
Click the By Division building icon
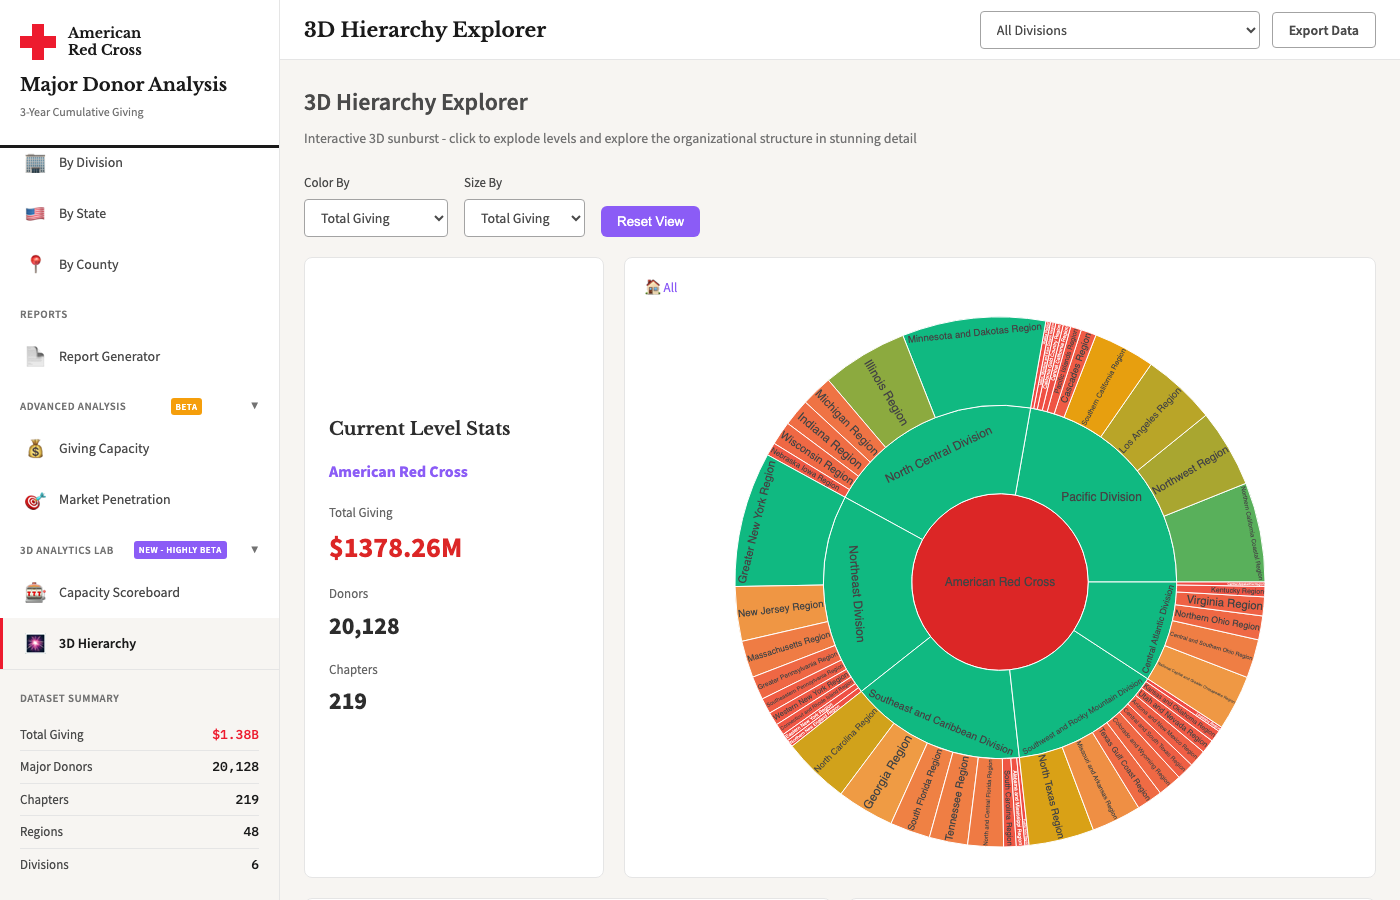[x=36, y=163]
